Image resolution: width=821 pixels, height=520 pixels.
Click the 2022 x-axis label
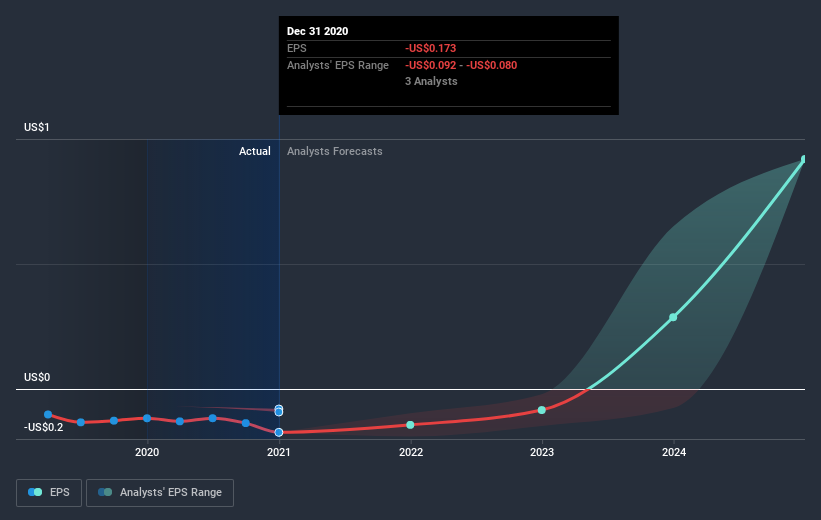click(410, 452)
